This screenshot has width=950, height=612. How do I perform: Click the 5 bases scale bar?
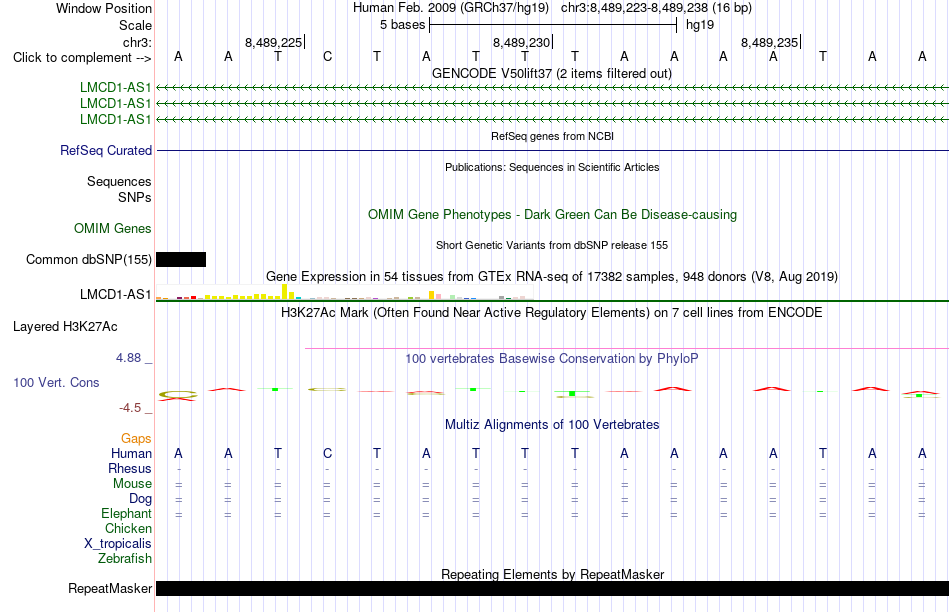click(x=553, y=25)
